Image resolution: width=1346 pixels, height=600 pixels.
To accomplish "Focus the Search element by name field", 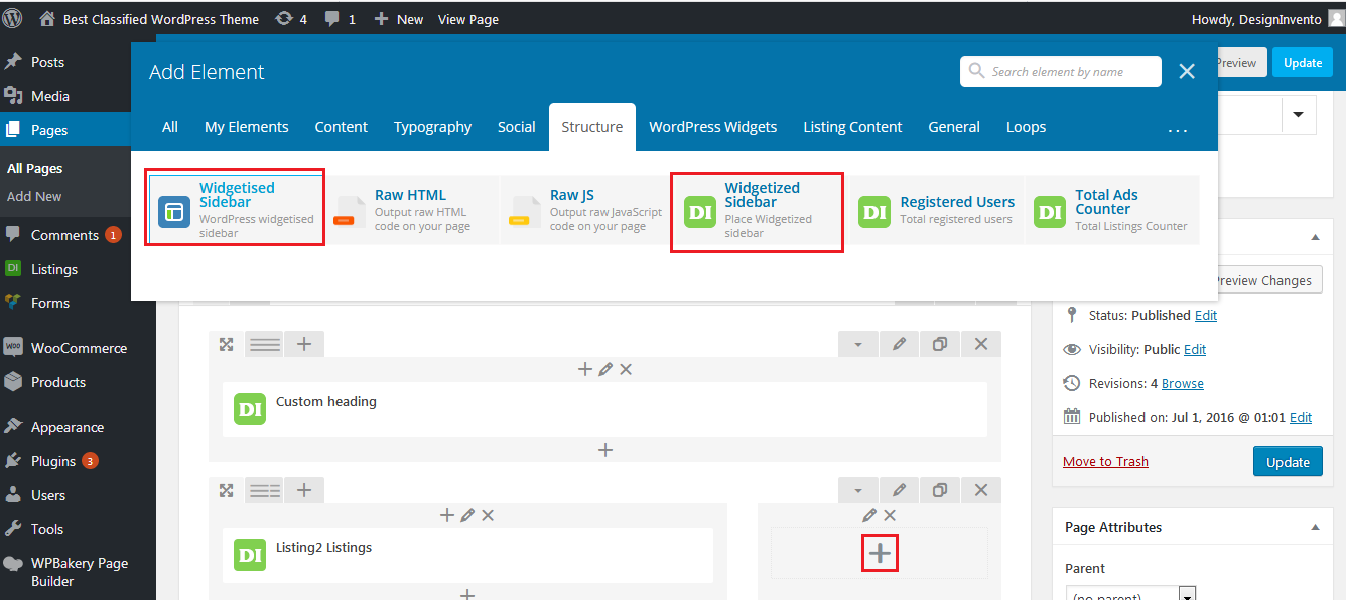I will pos(1061,72).
